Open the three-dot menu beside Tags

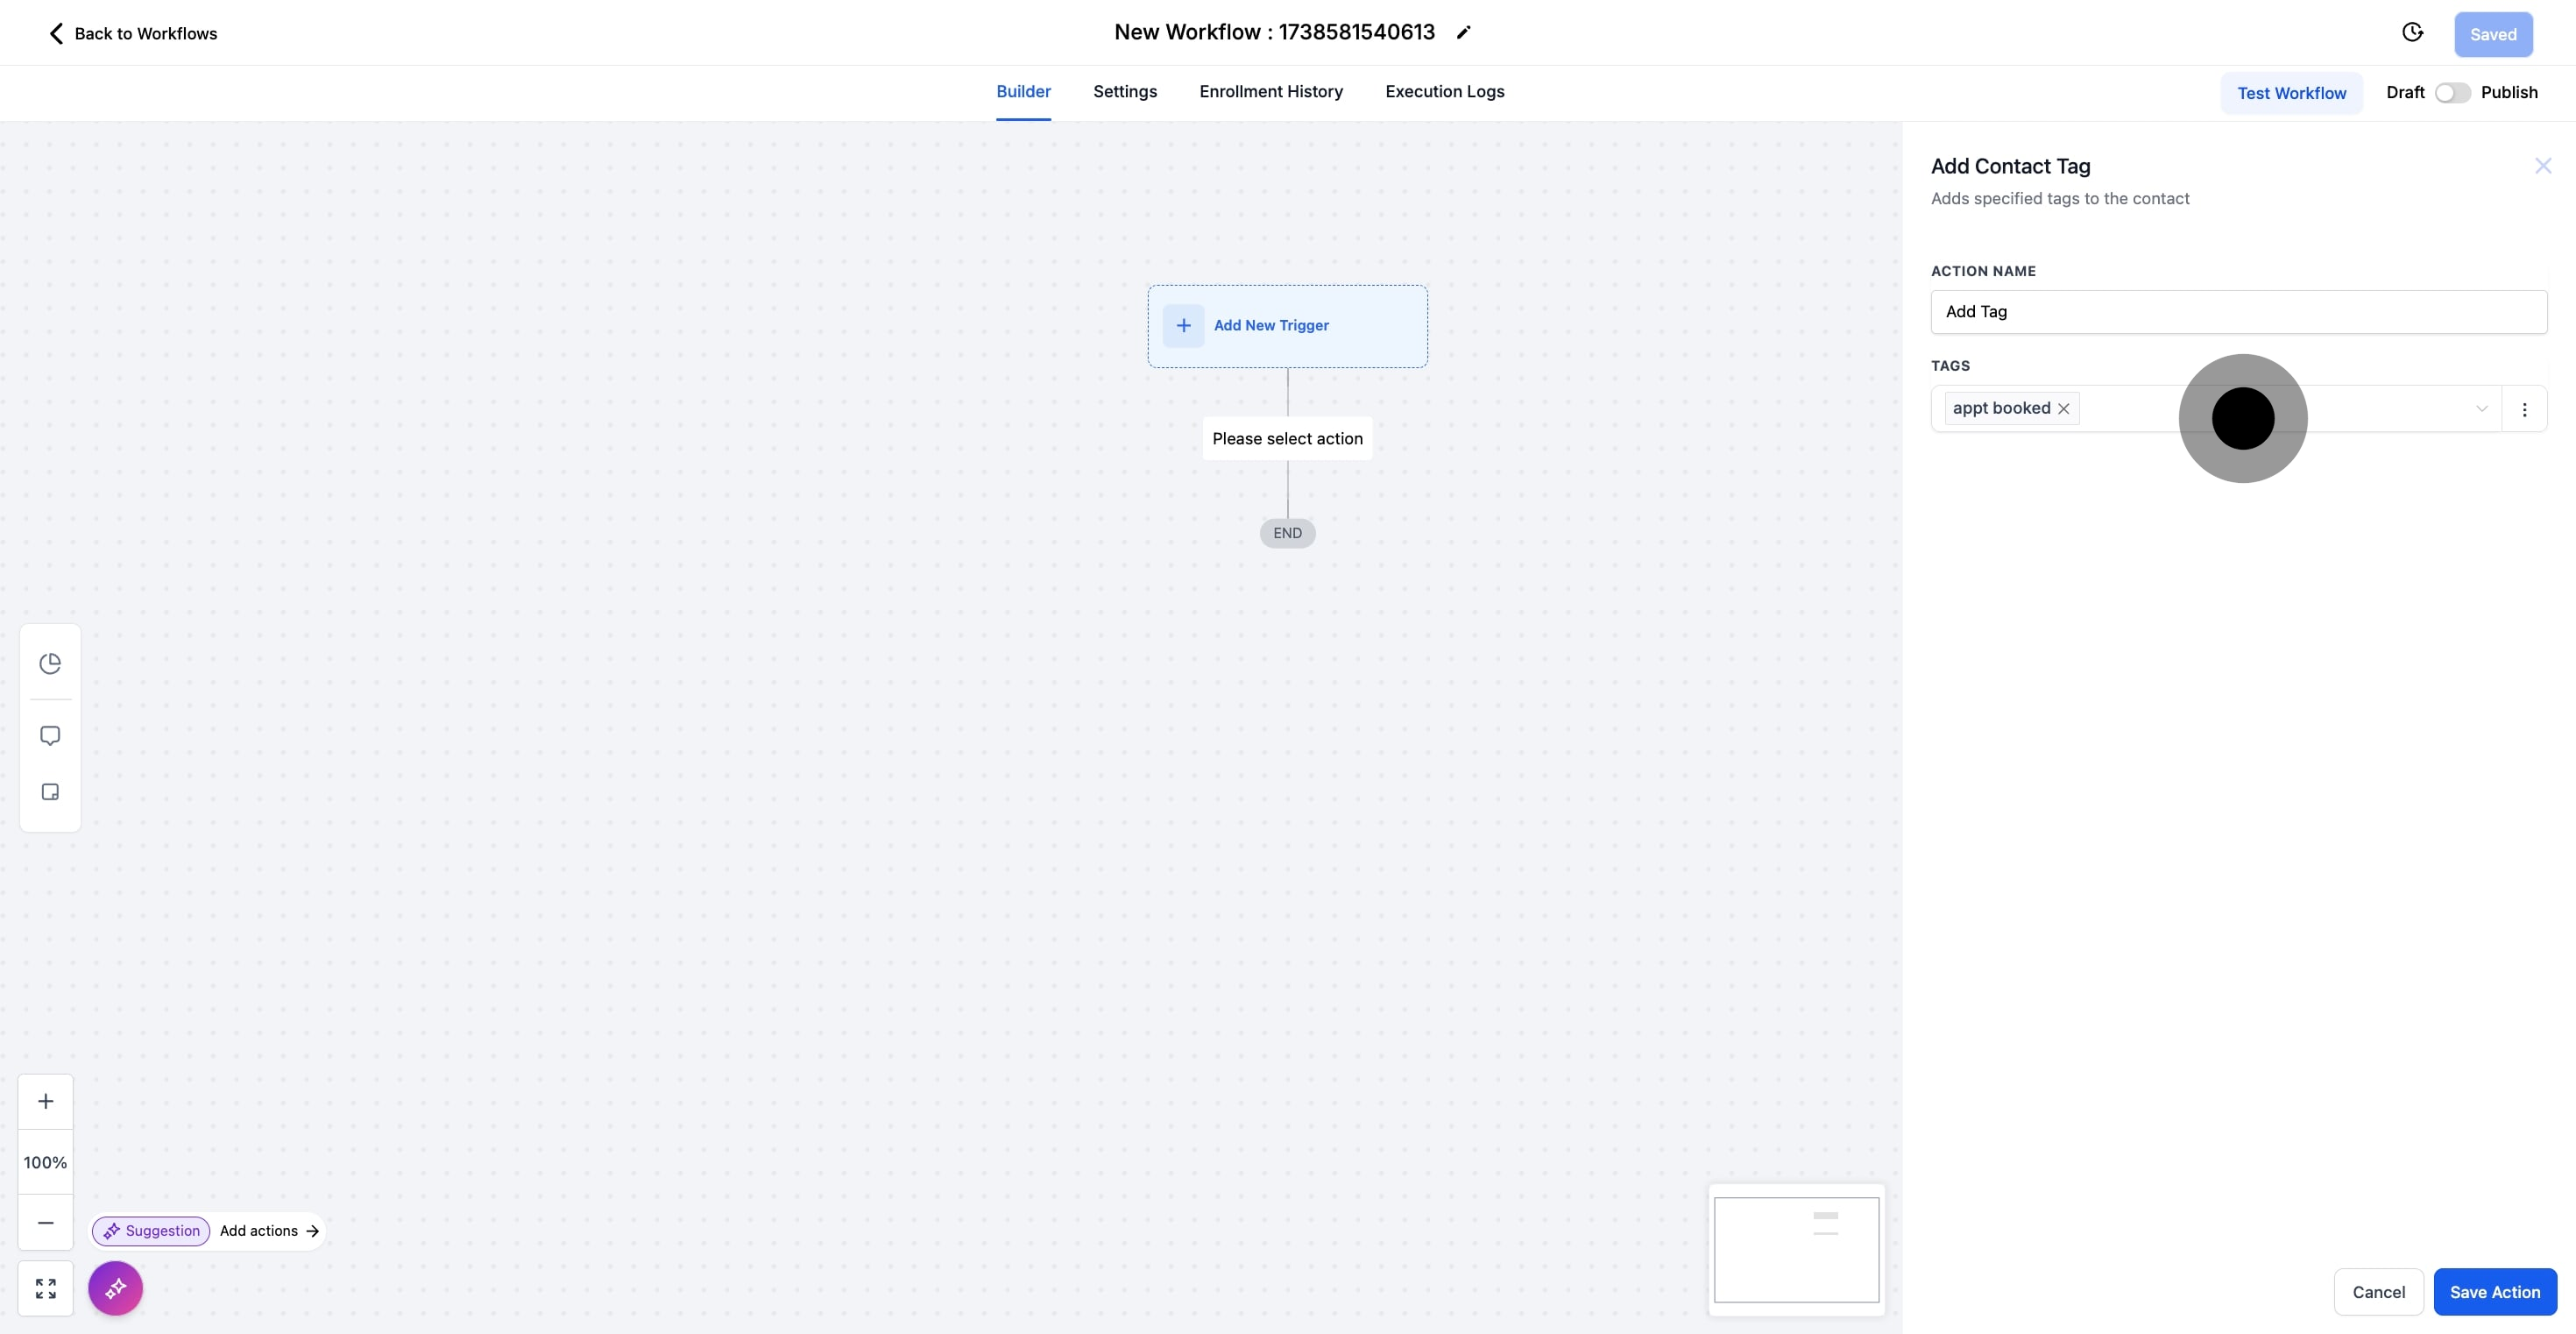(2524, 409)
